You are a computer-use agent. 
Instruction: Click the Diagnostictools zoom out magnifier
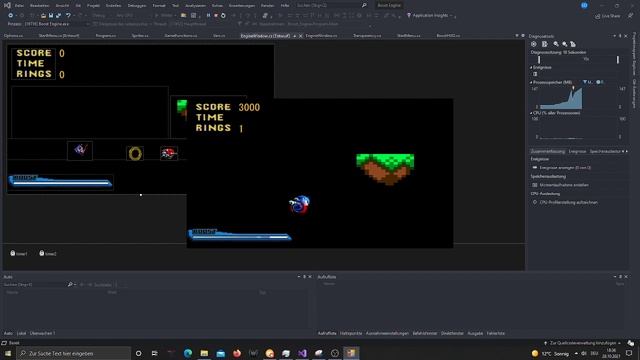(x=564, y=44)
